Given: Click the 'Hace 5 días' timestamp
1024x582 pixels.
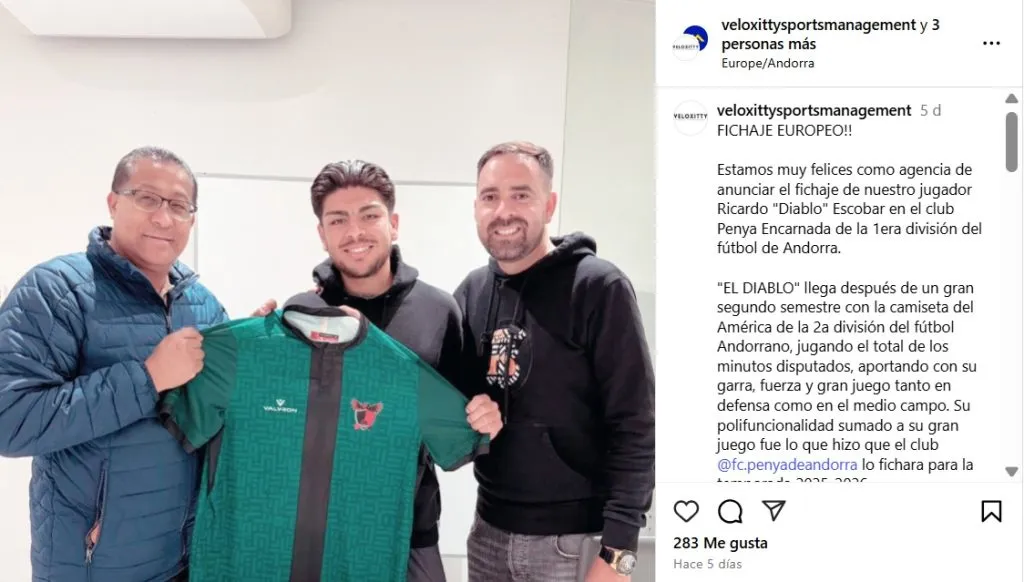Looking at the screenshot, I should pos(707,564).
